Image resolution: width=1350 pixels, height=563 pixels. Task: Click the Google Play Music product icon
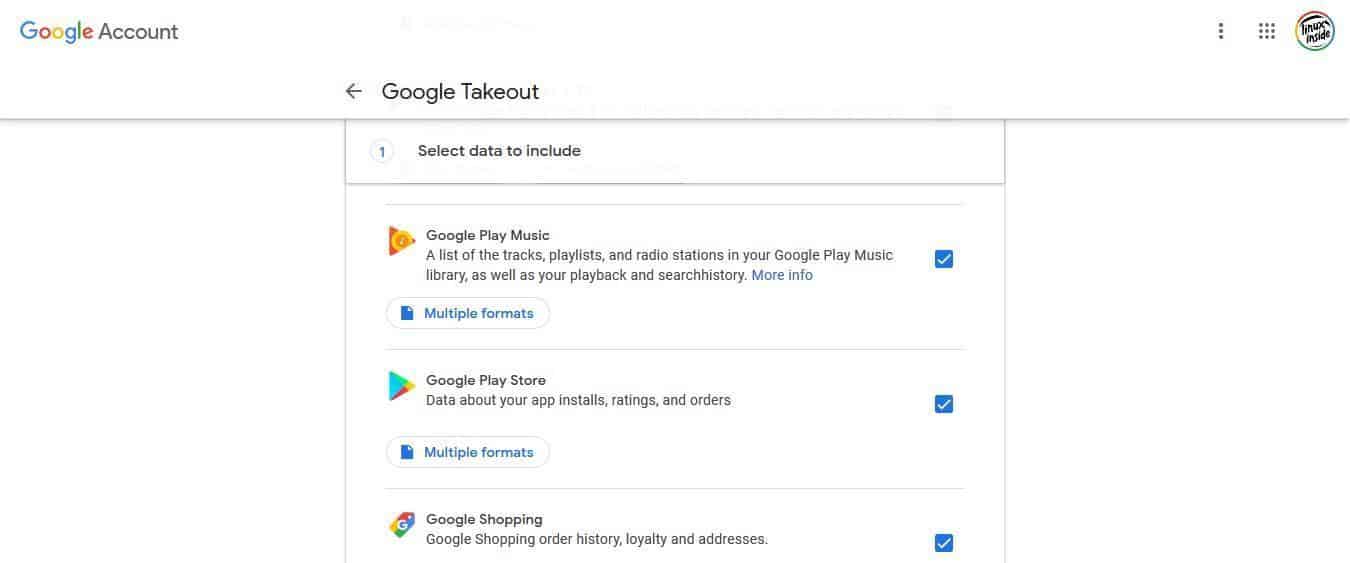[401, 241]
